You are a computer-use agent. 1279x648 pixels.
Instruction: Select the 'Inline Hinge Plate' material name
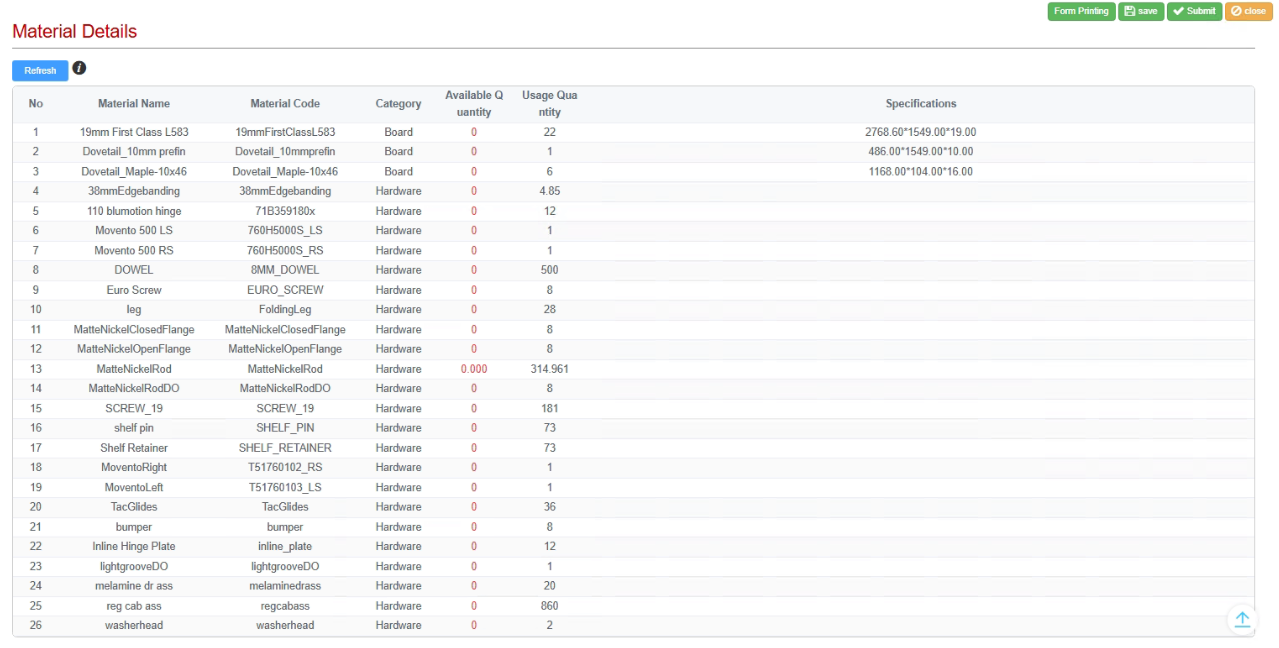(134, 547)
